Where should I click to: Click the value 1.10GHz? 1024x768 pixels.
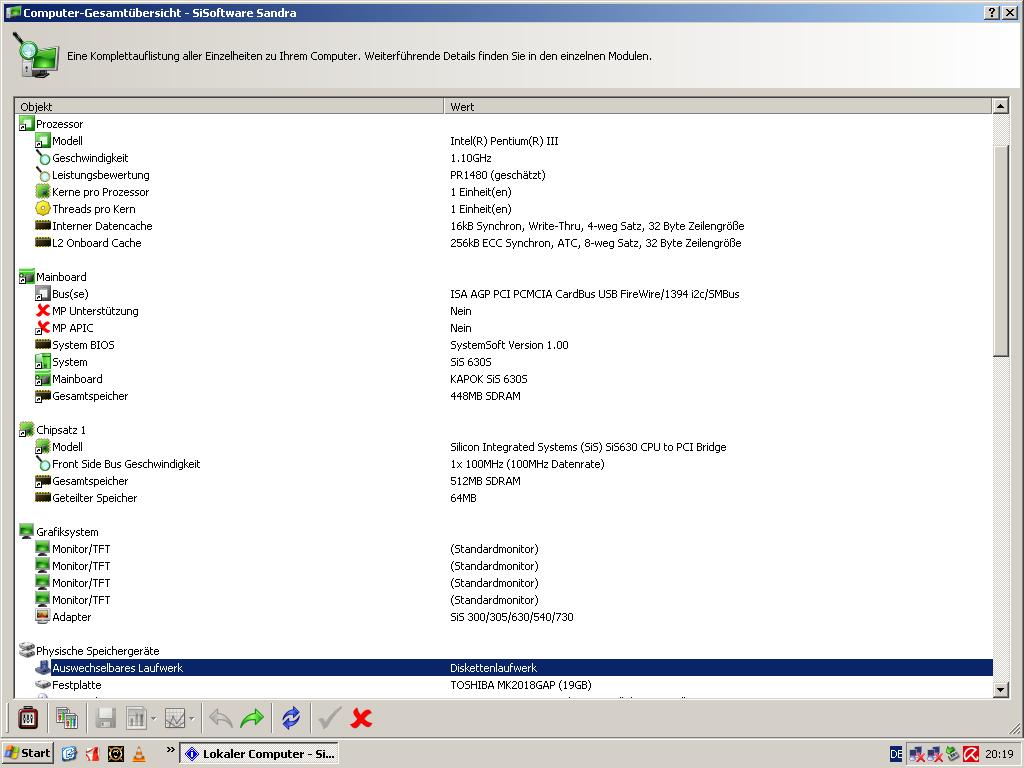pos(470,157)
